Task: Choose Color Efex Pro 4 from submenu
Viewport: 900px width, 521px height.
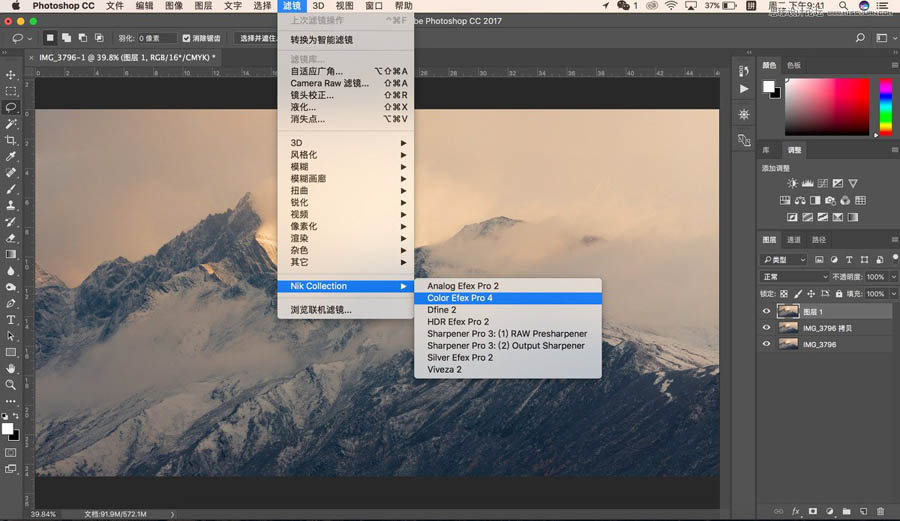Action: [x=507, y=298]
